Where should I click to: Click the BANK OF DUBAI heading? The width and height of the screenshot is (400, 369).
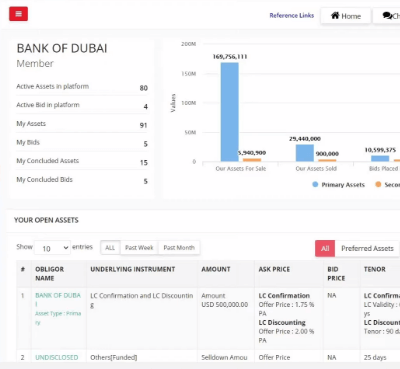(x=62, y=48)
